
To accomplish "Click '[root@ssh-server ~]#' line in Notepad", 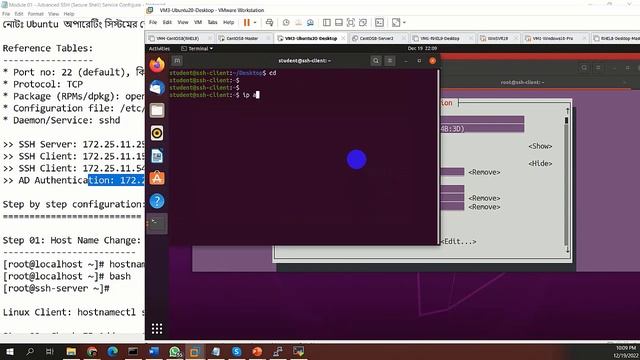I will [56, 288].
